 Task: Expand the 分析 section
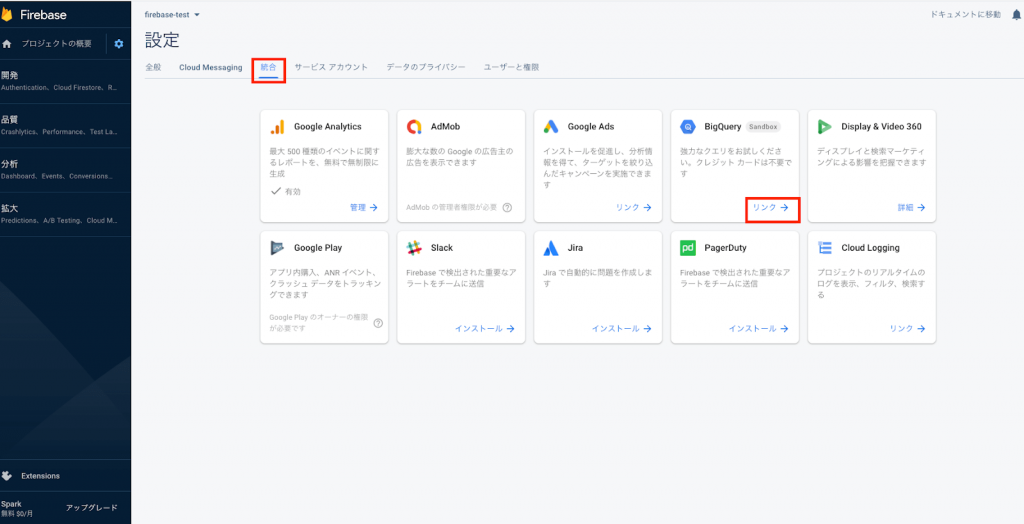(65, 170)
